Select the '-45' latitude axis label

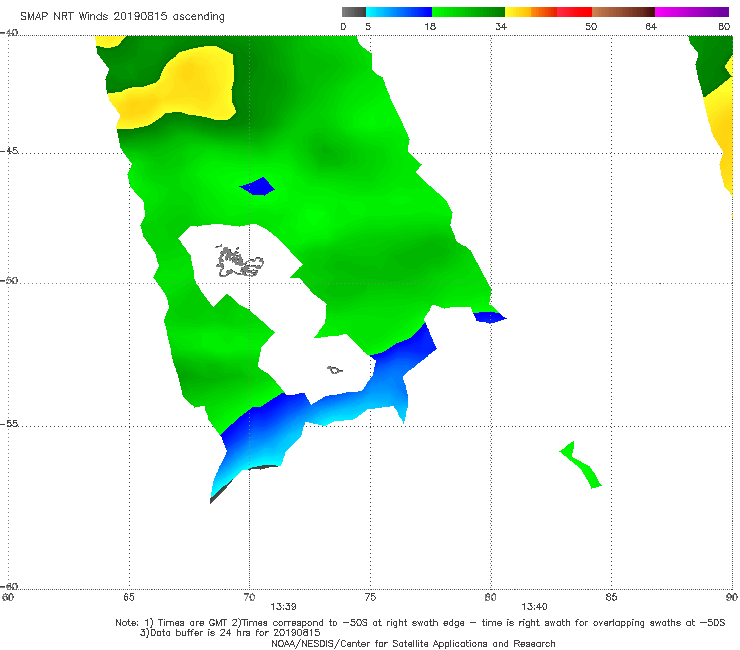[x=9, y=151]
